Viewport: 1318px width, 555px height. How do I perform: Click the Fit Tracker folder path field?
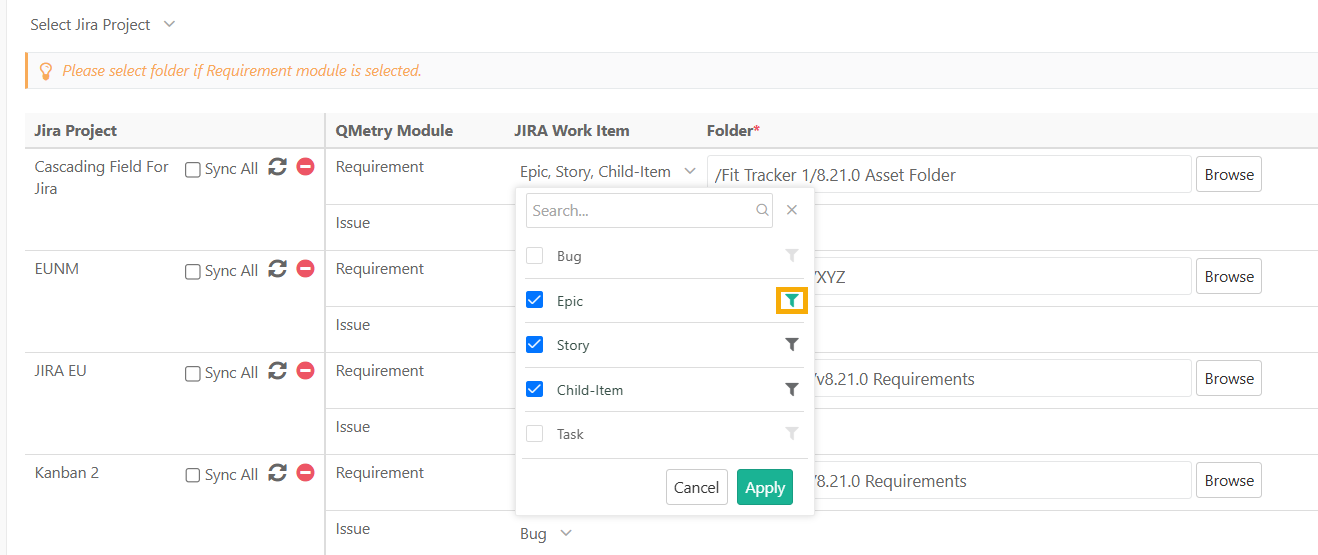pos(948,175)
